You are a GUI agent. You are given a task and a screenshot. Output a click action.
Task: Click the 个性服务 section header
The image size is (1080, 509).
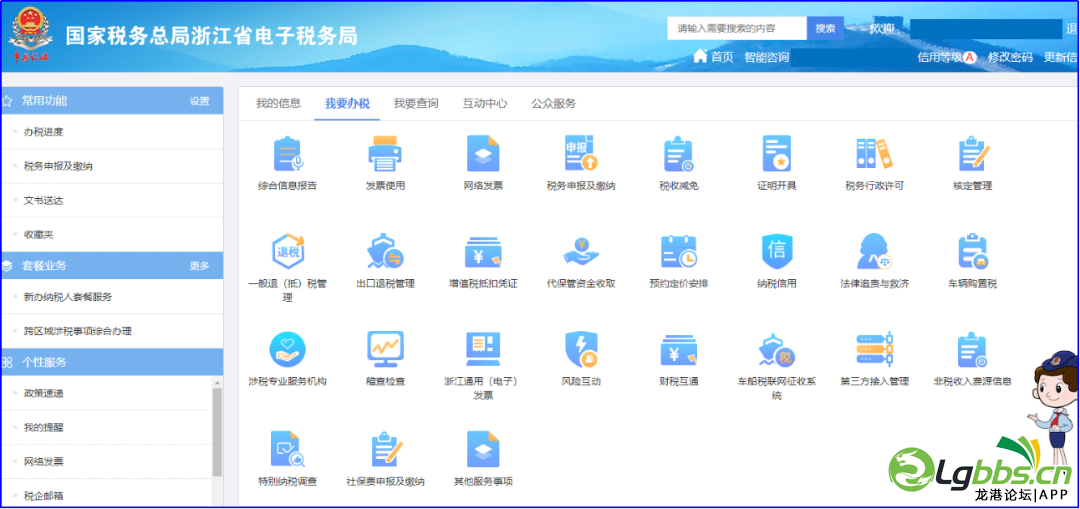(112, 362)
